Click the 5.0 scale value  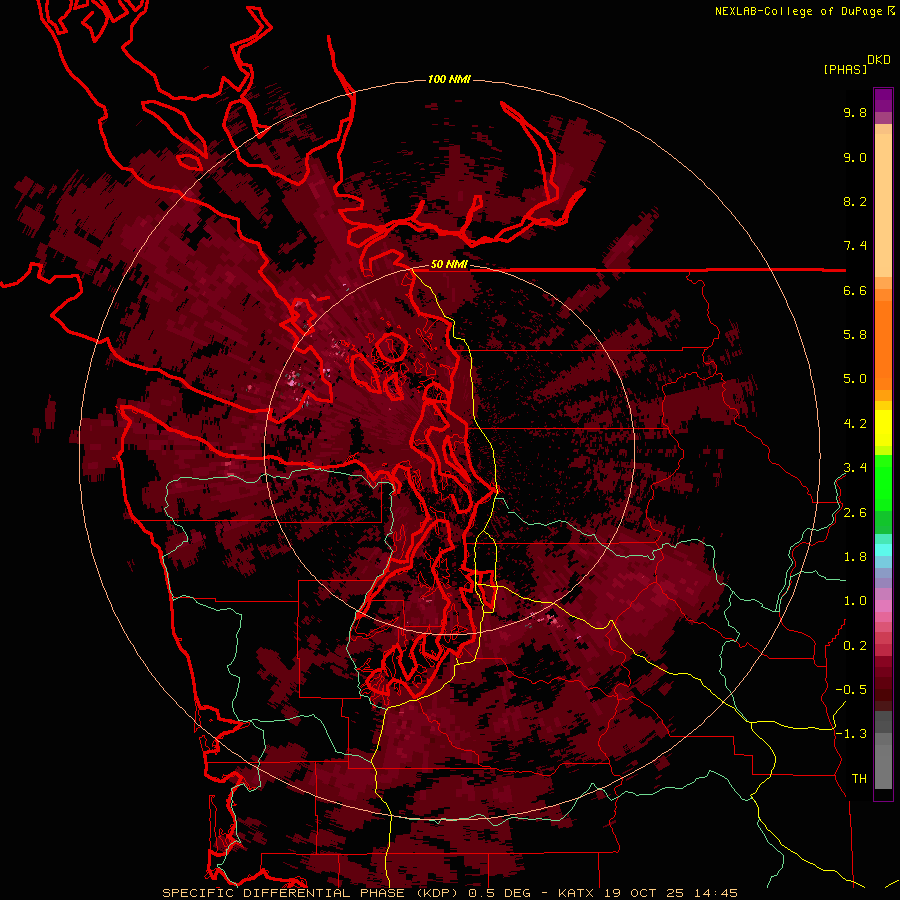[x=855, y=379]
